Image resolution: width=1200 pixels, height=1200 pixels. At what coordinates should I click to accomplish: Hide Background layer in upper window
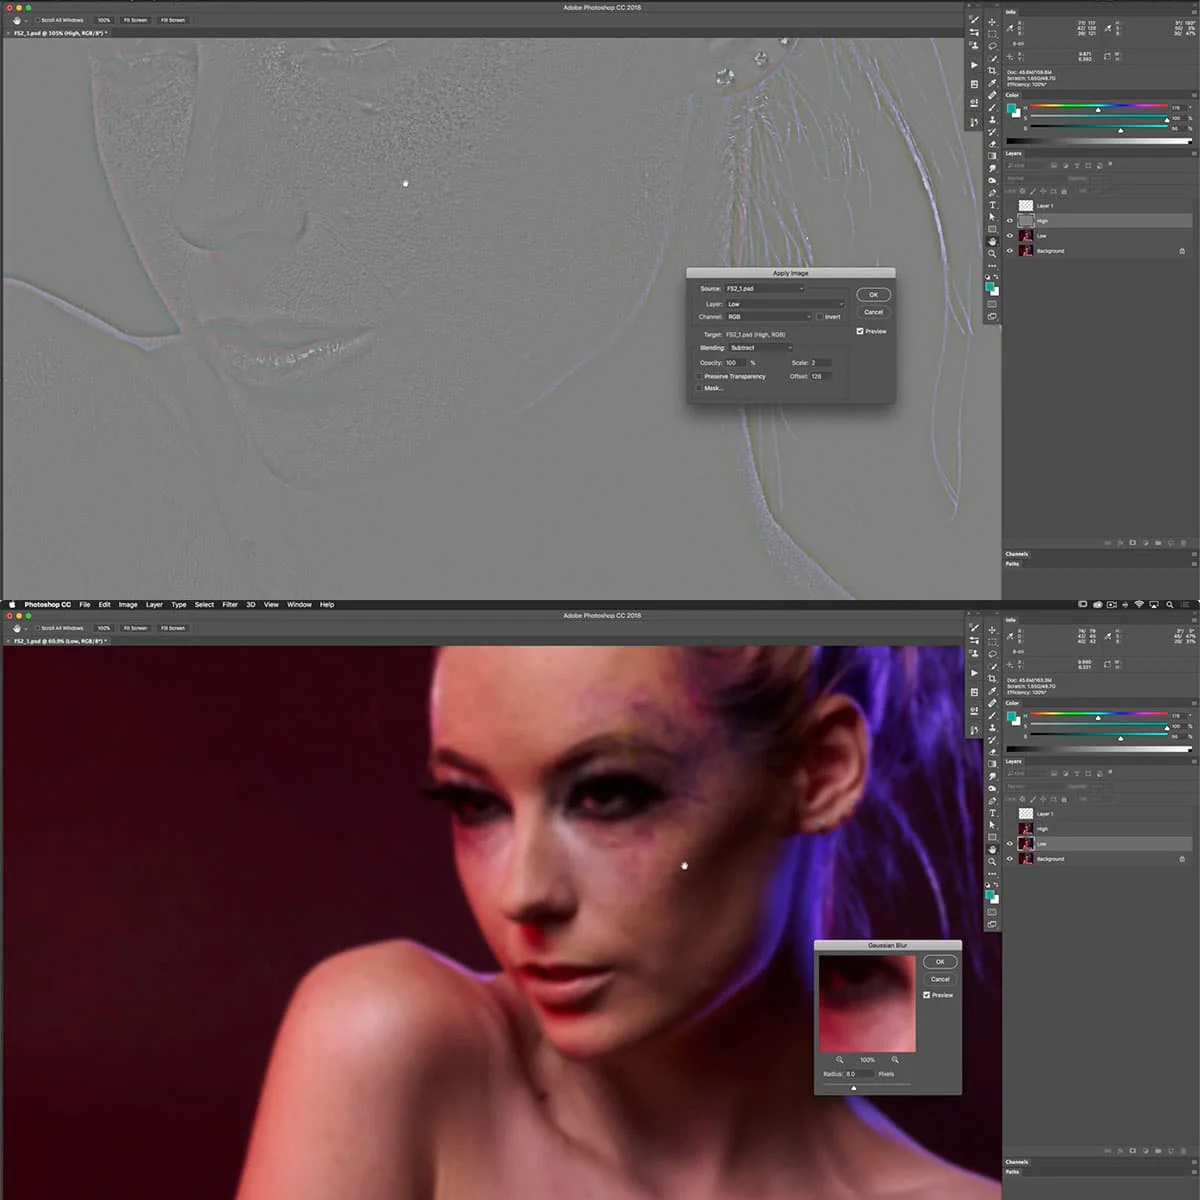tap(1009, 251)
